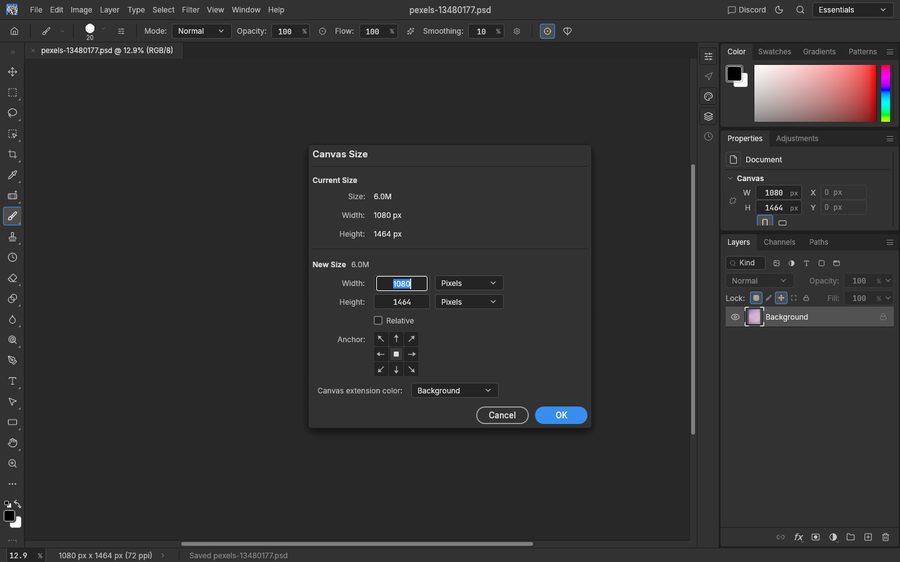Open the Image menu
Viewport: 900px width, 562px height.
82,10
